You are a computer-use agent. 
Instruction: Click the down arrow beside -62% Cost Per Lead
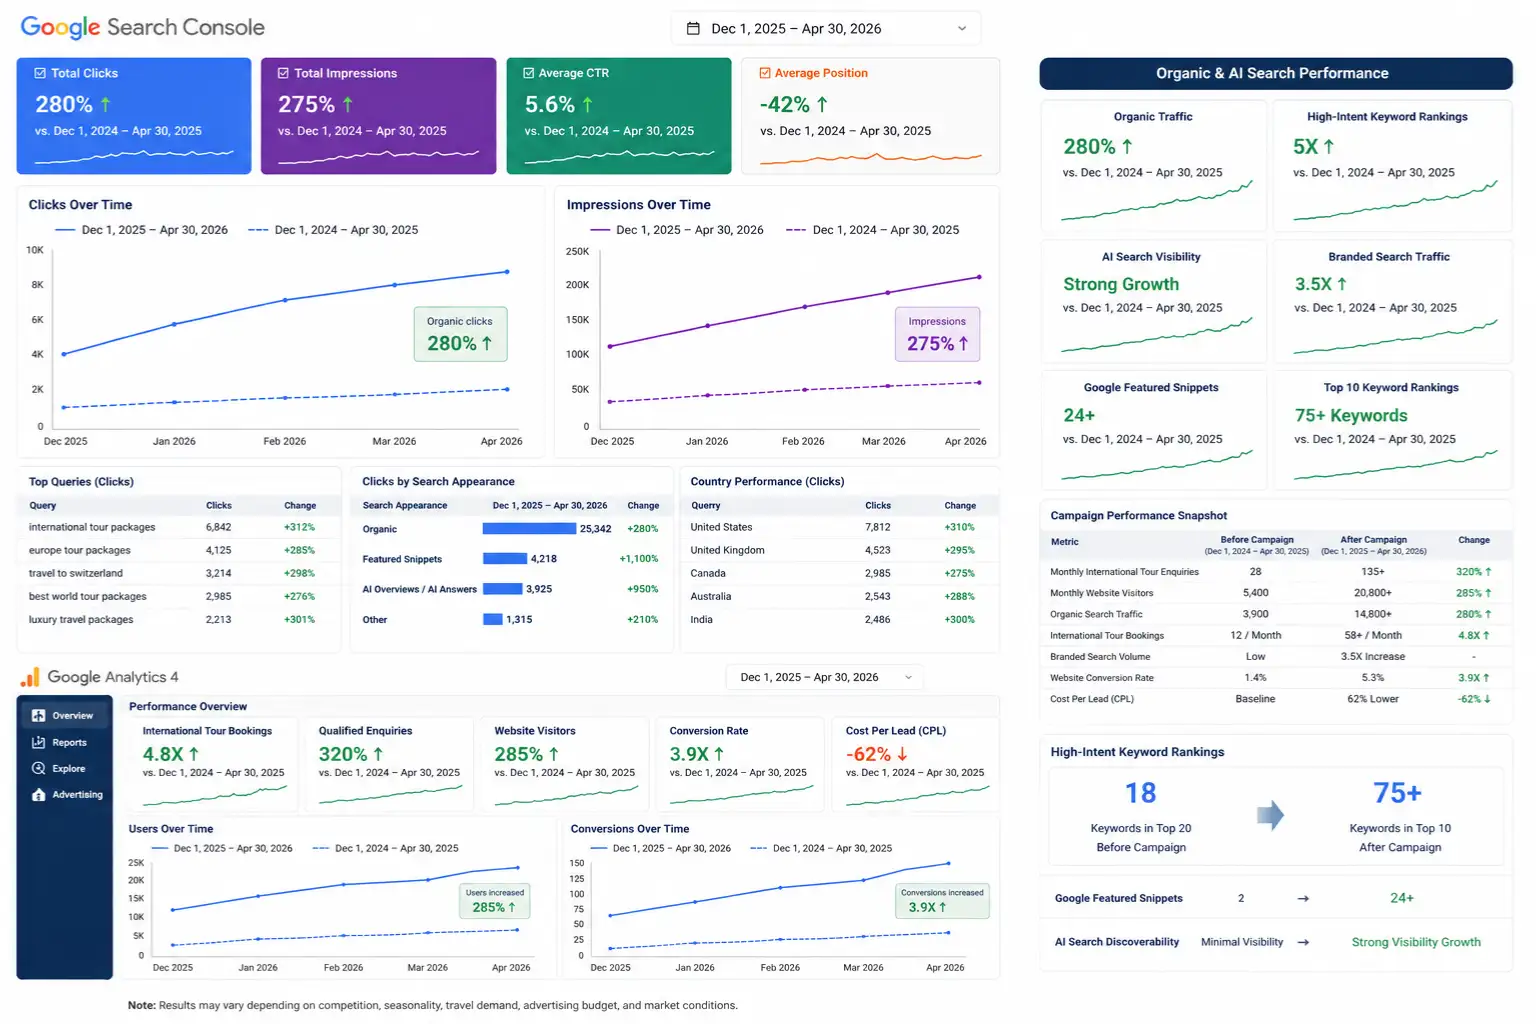[902, 754]
